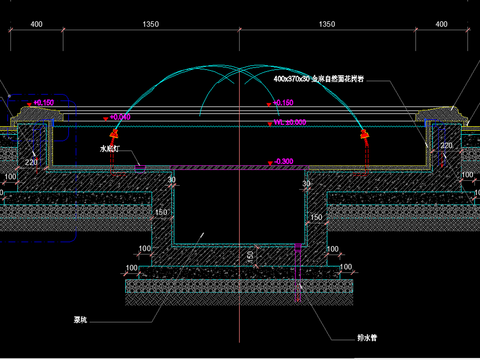Click the magenta drain pipe in pump pit
The height and width of the screenshot is (360, 480).
coord(298,273)
